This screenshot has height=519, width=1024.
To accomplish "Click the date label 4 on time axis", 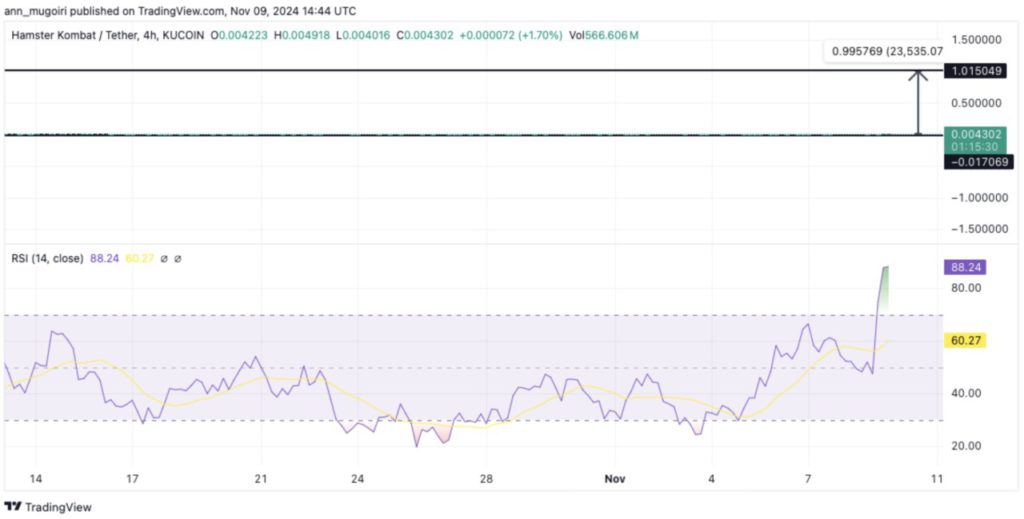I will (x=711, y=479).
